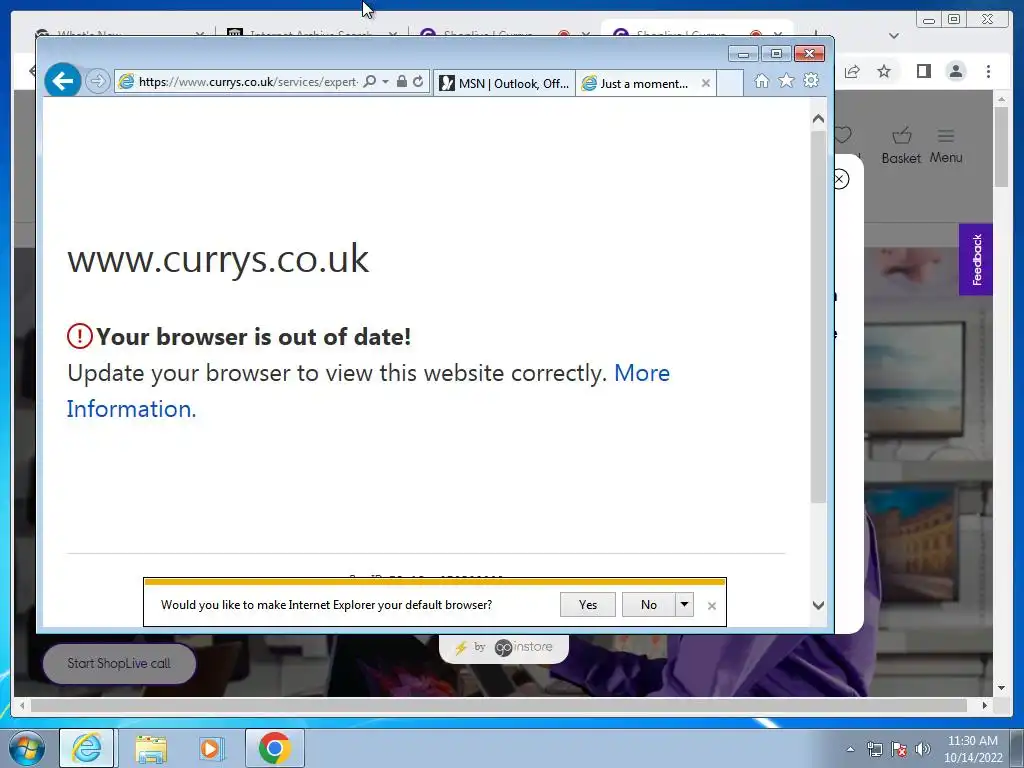Screen dimensions: 1024x768
Task: Open Internet Explorer tools gear
Action: click(811, 80)
